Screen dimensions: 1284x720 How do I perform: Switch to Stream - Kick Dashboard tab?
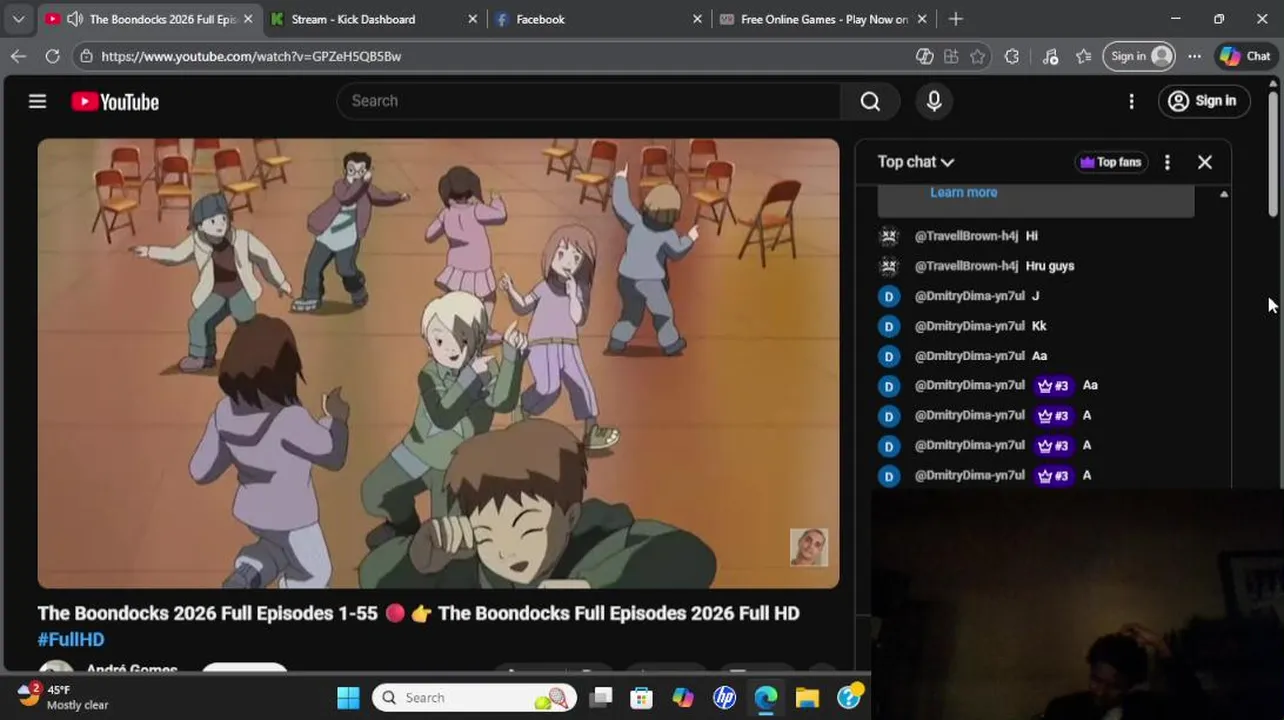pos(353,19)
